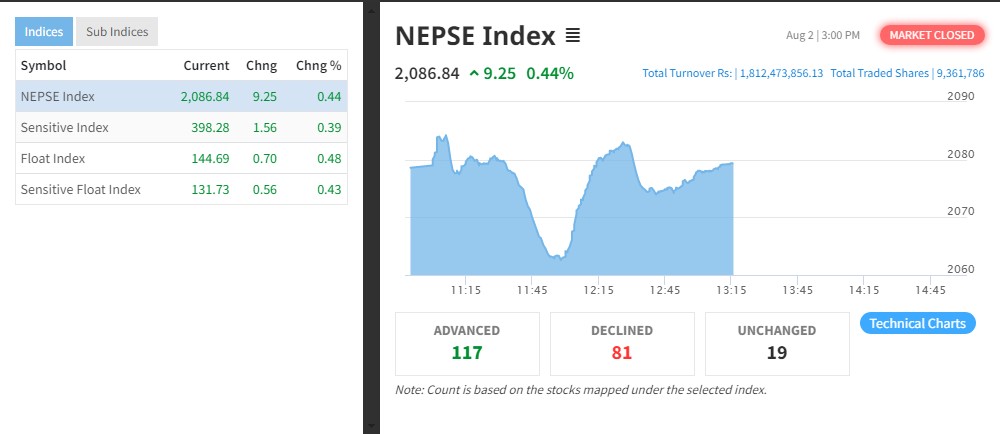
Task: Click the Market Closed status badge
Action: 931,35
